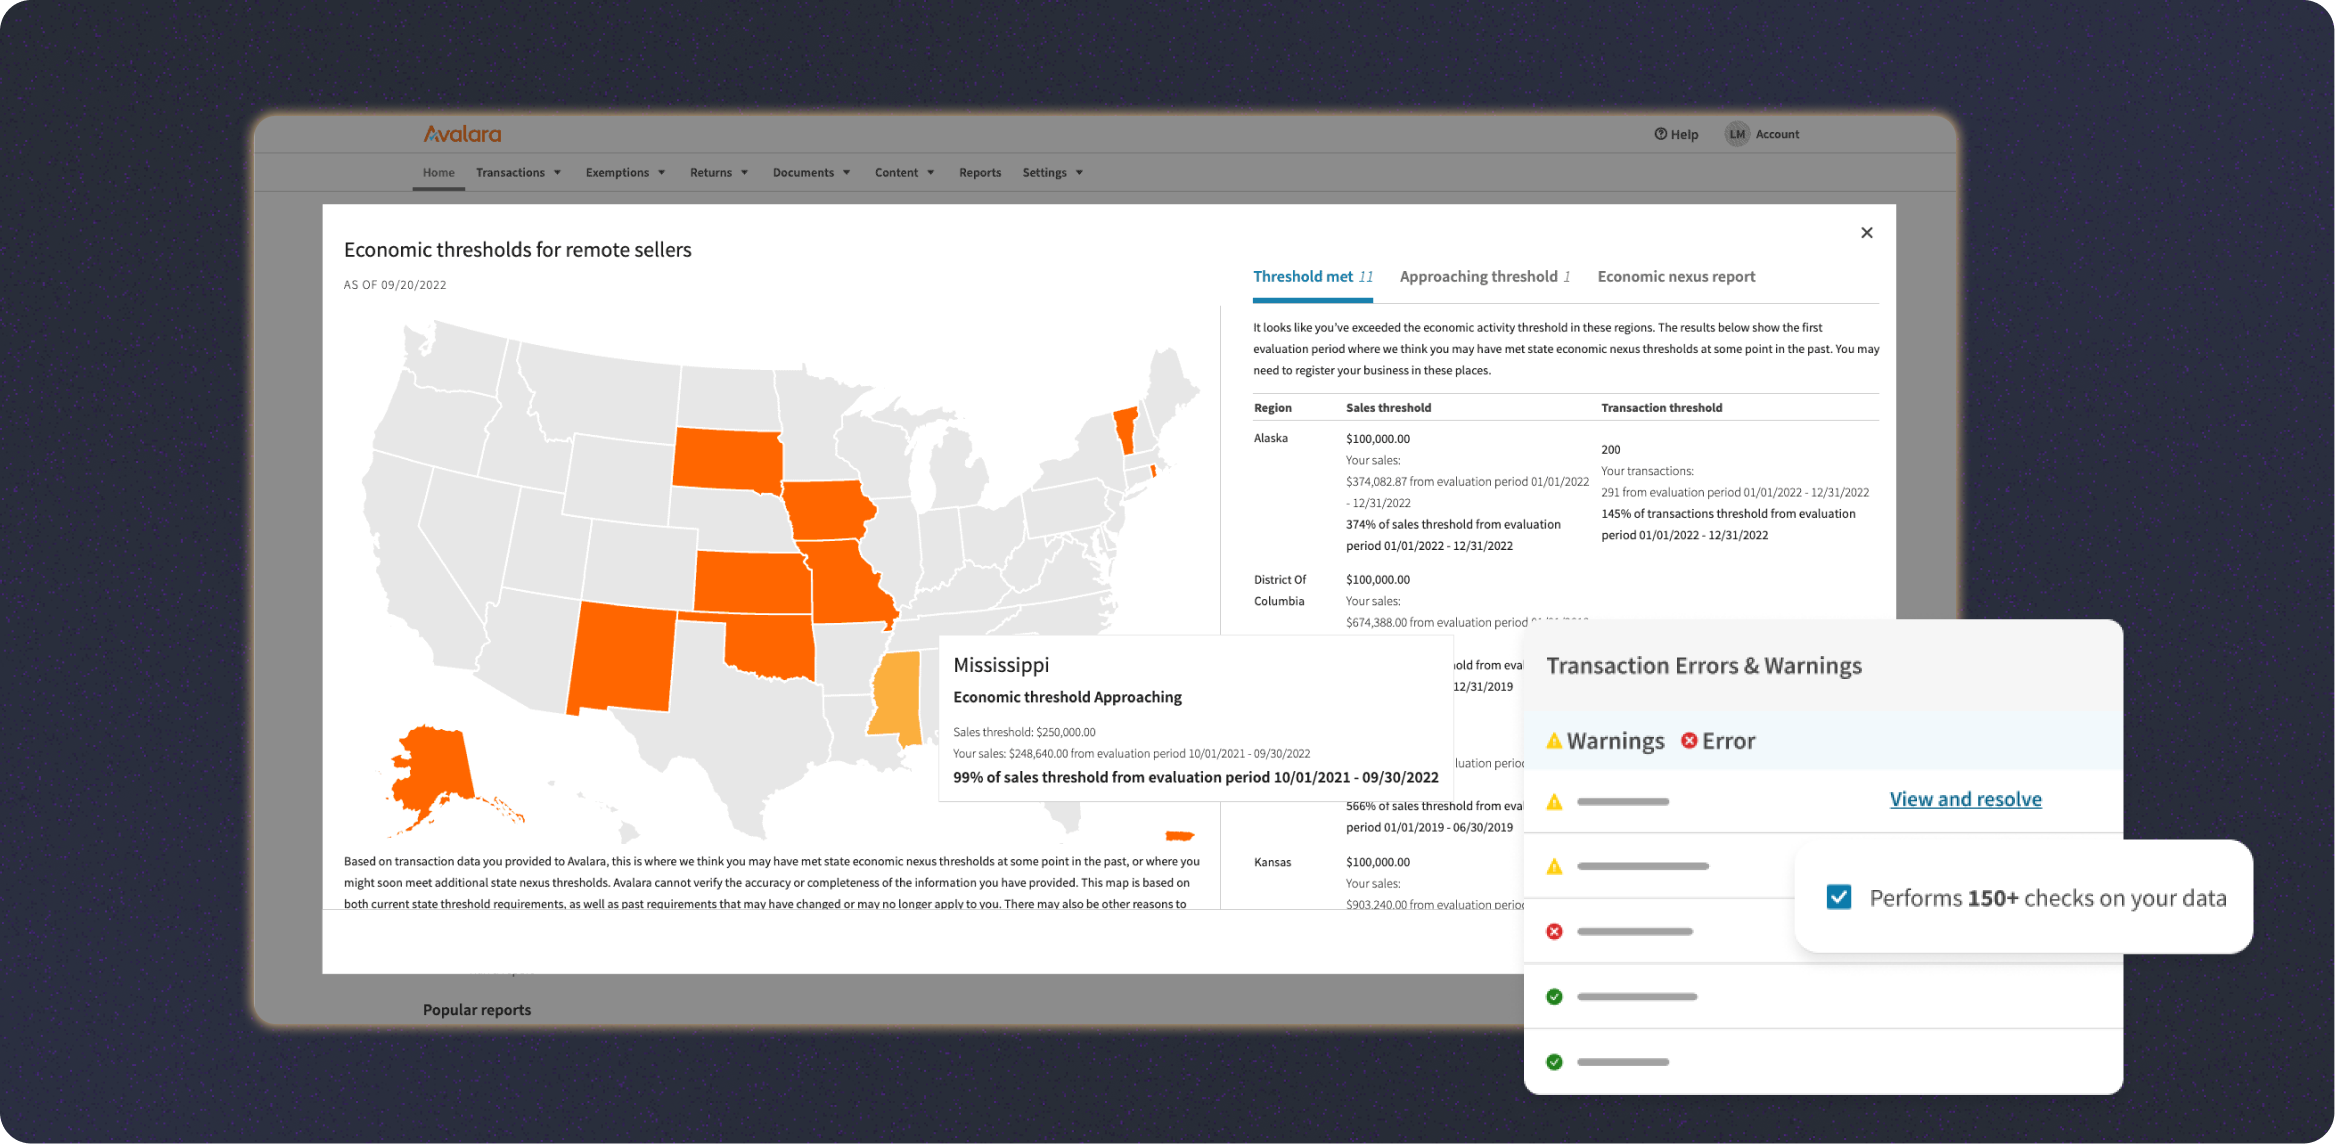Click warning triangle in second list row
Screen dimensions: 2335x1144
pos(1554,867)
